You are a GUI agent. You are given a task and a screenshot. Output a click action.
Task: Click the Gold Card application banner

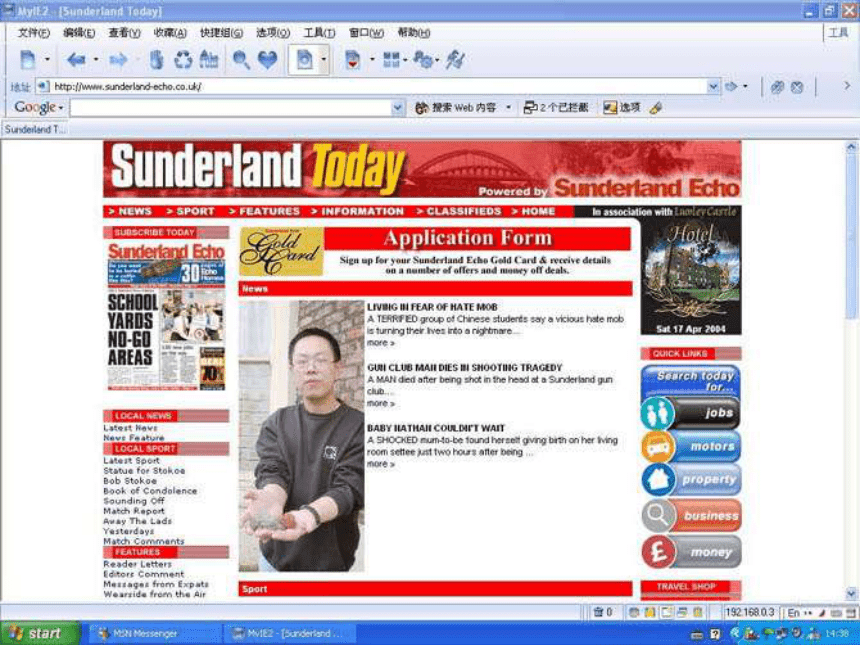(x=435, y=252)
